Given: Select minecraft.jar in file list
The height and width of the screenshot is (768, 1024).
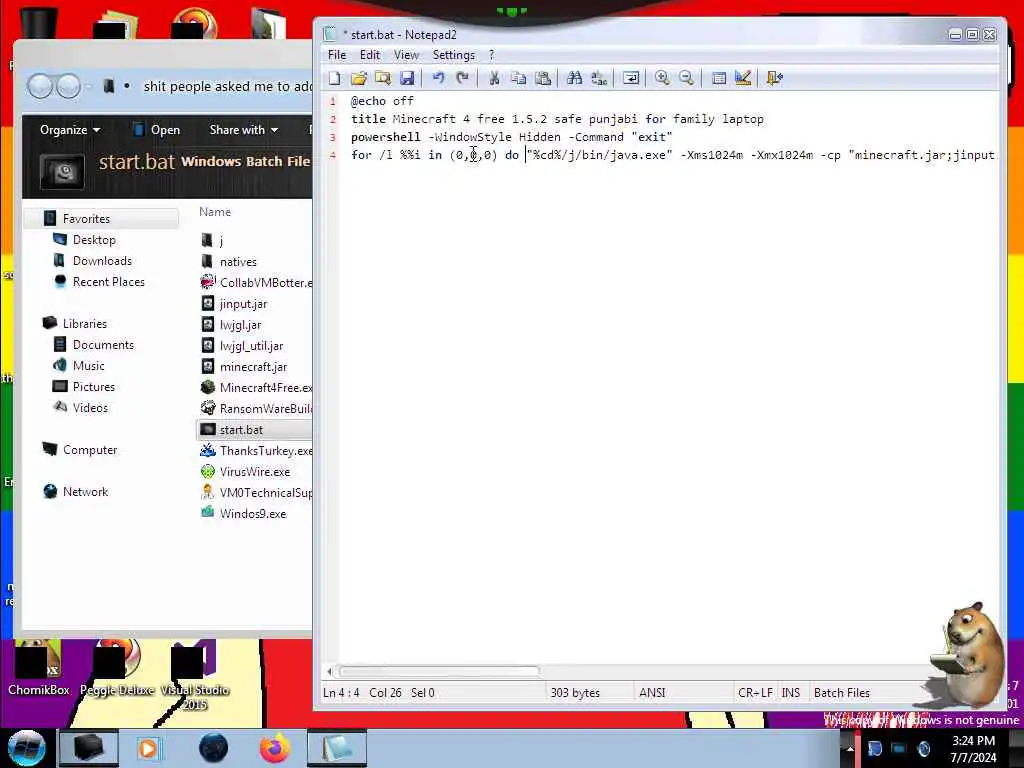Looking at the screenshot, I should (253, 366).
